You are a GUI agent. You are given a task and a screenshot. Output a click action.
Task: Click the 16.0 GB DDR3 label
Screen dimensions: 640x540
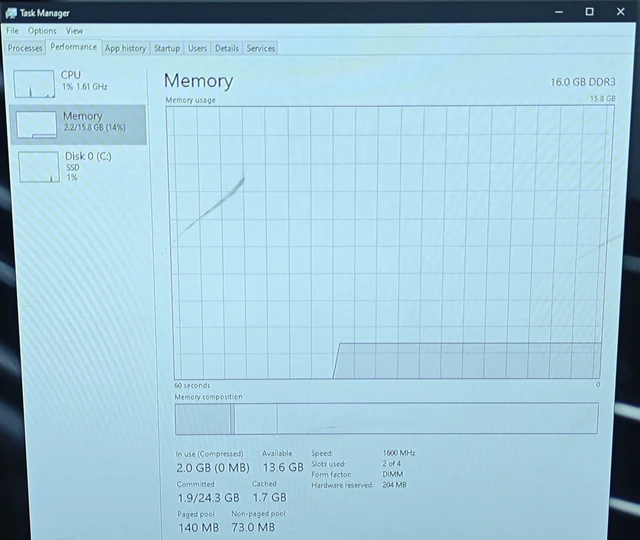pos(582,82)
